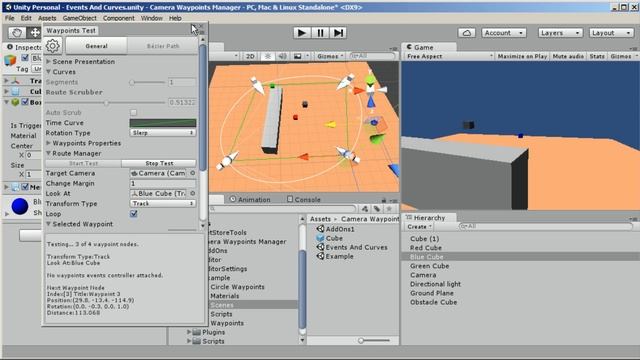Screen dimensions: 640x360
Task: Click the Box Collider component icon
Action: point(15,102)
